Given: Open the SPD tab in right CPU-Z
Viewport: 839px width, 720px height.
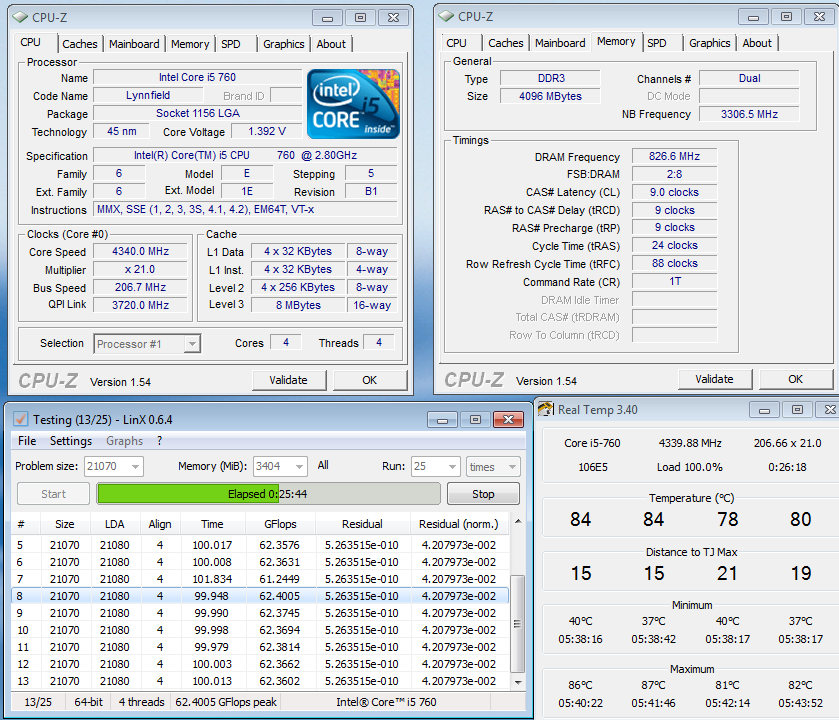Looking at the screenshot, I should pos(657,43).
